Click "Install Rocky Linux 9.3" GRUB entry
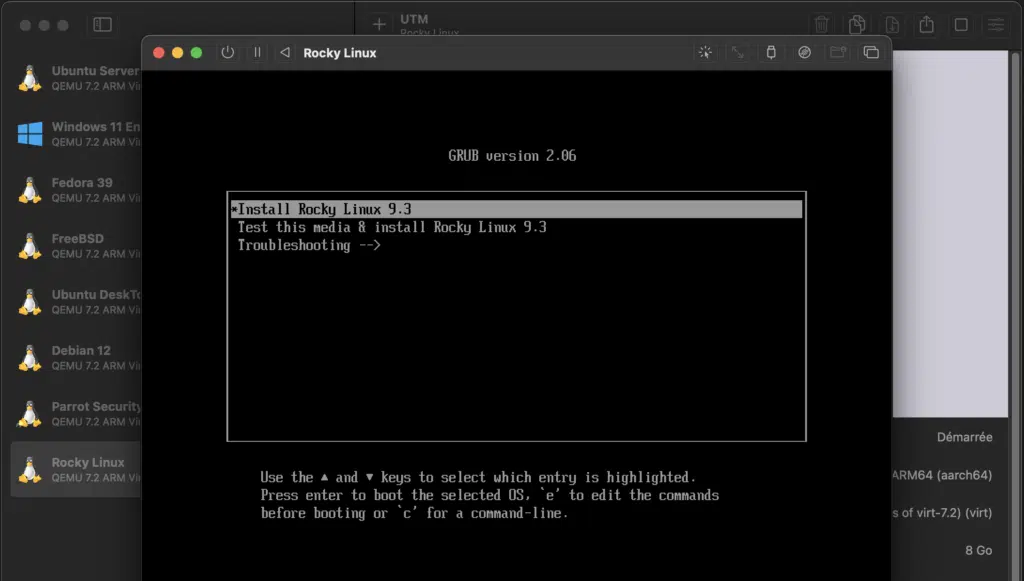The image size is (1024, 581). 517,209
